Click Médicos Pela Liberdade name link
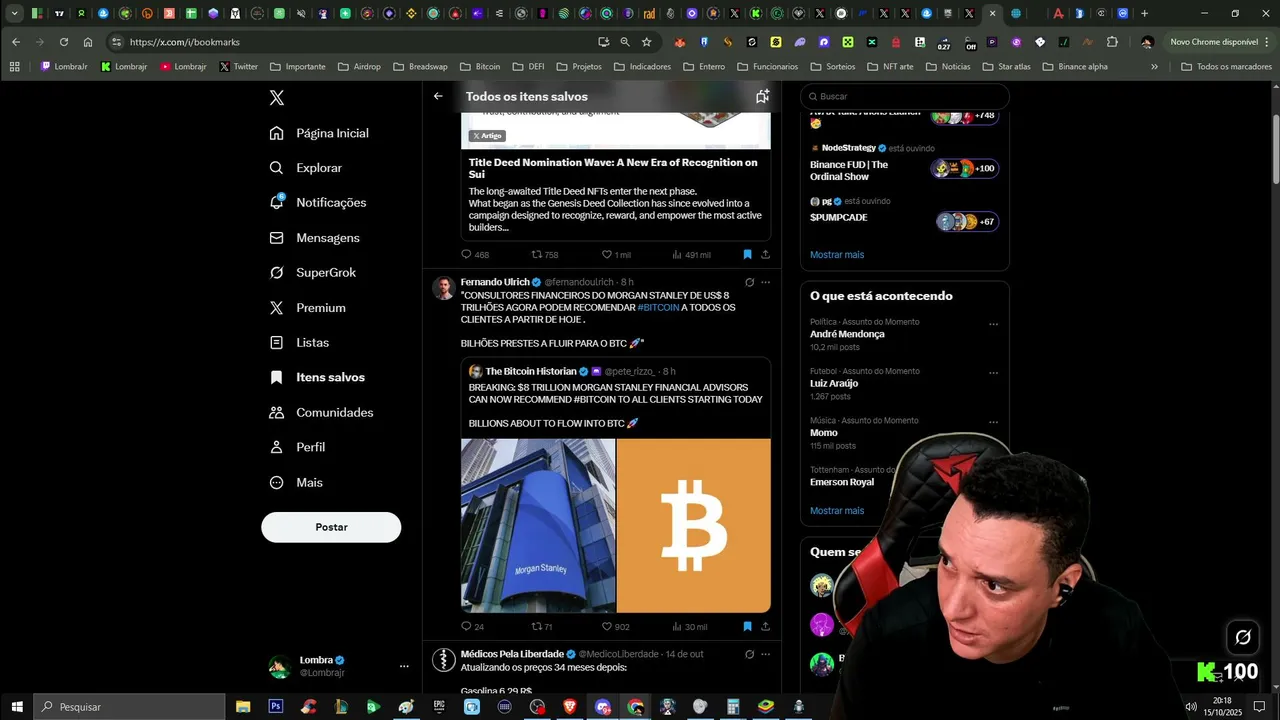Viewport: 1280px width, 720px height. click(512, 654)
